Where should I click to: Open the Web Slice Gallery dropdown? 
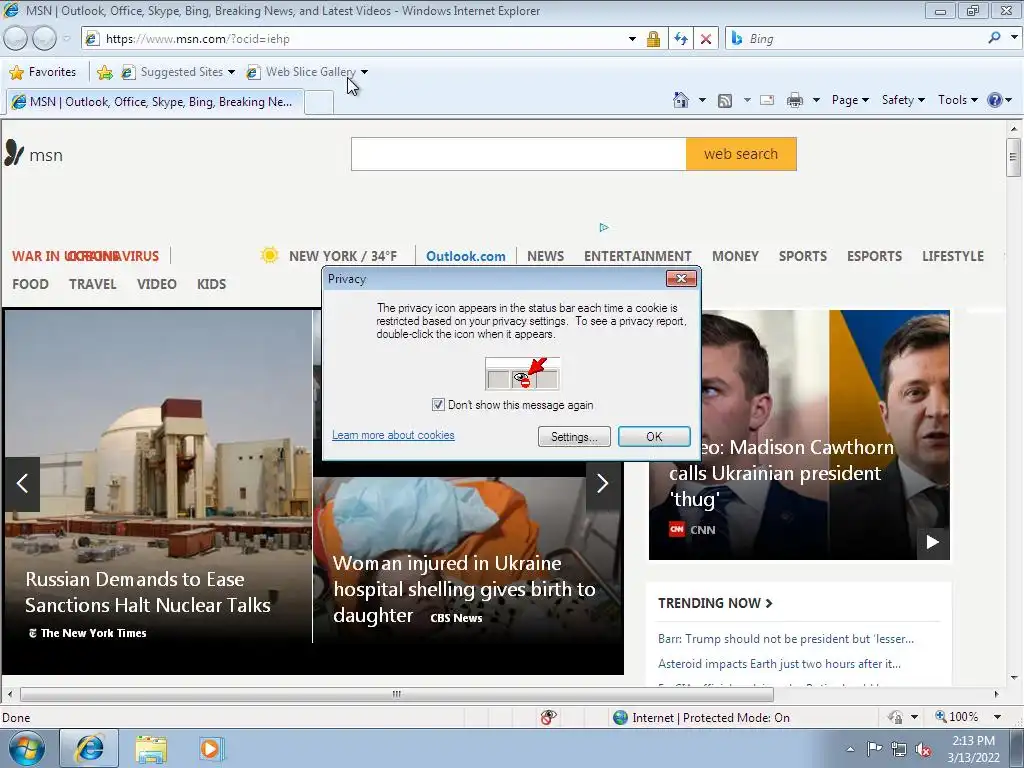click(364, 72)
